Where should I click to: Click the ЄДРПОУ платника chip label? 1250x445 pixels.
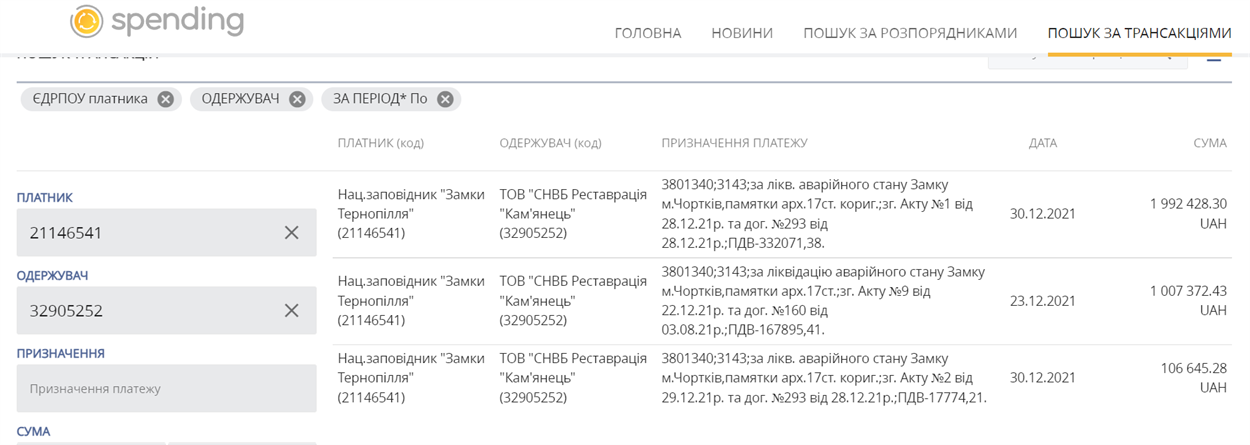[90, 99]
